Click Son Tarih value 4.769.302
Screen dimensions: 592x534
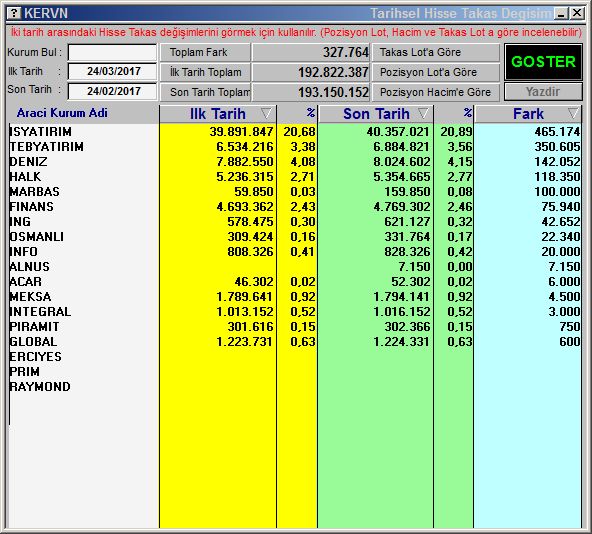pos(402,207)
